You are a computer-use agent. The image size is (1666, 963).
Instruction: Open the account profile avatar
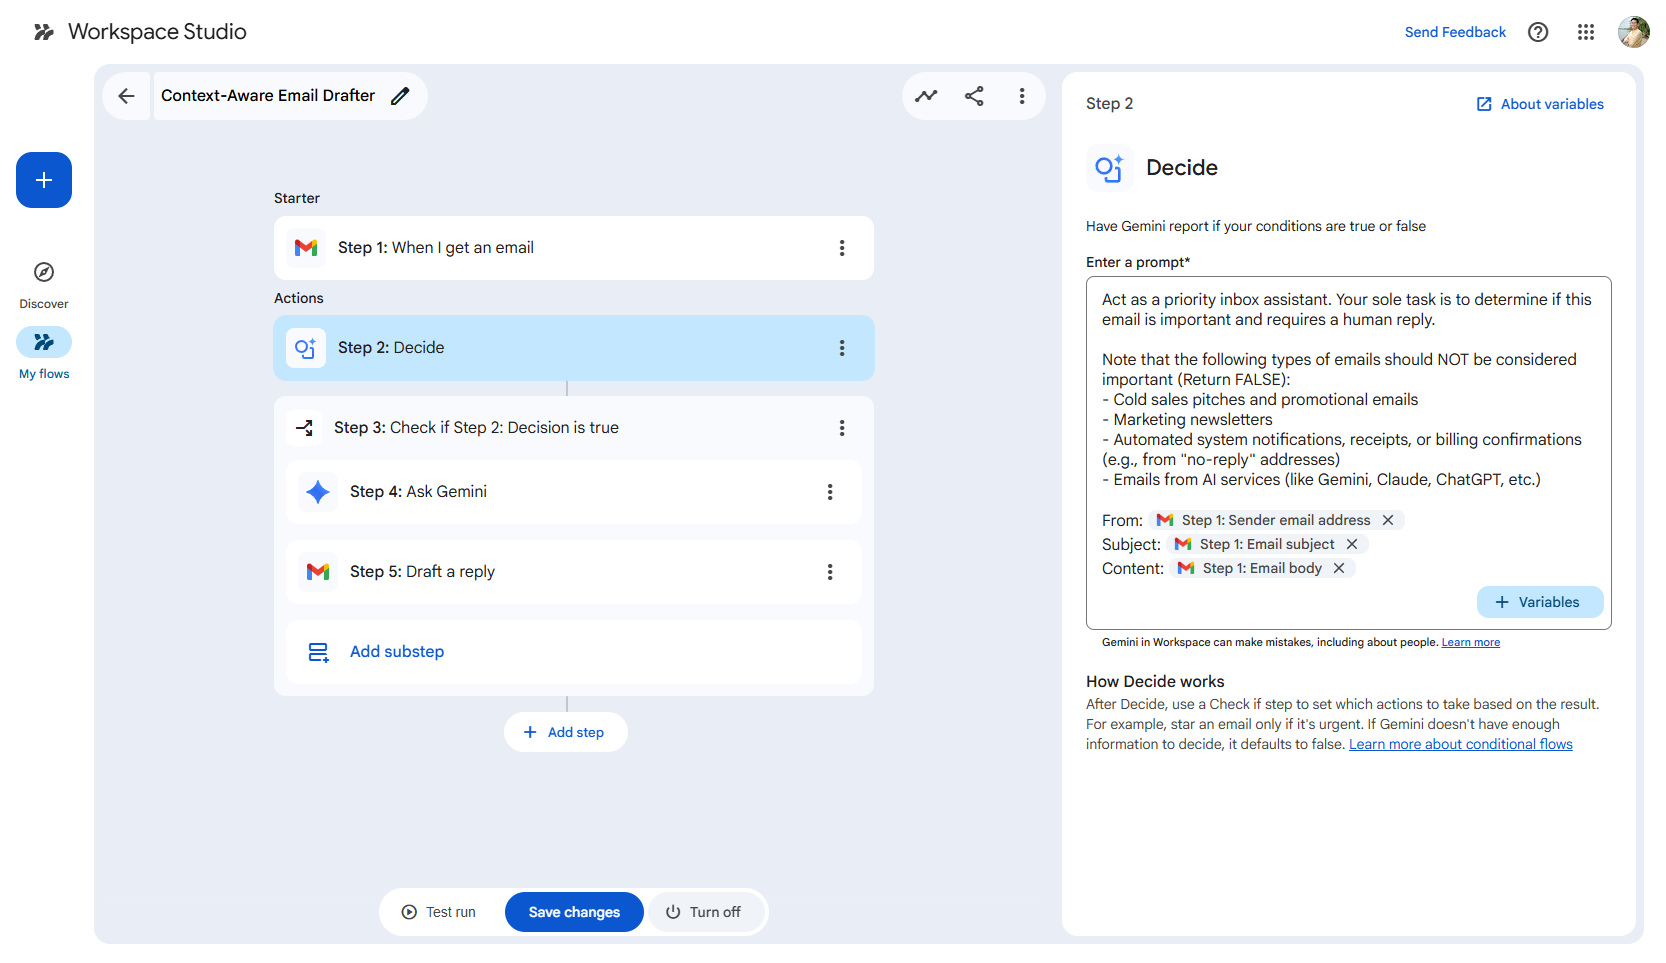[1634, 32]
